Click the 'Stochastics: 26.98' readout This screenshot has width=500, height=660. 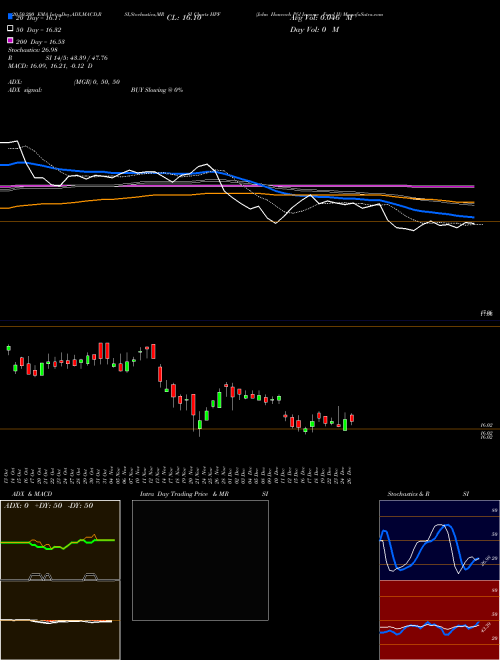[32, 50]
